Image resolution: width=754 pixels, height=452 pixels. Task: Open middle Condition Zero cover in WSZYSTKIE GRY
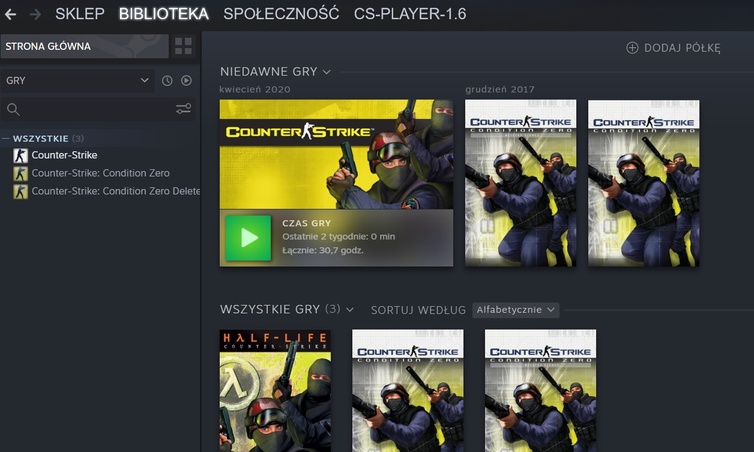point(408,390)
